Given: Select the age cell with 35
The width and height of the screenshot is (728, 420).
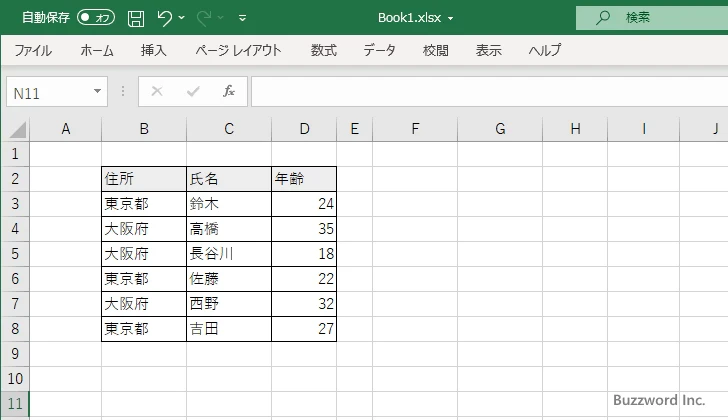Looking at the screenshot, I should coord(304,229).
